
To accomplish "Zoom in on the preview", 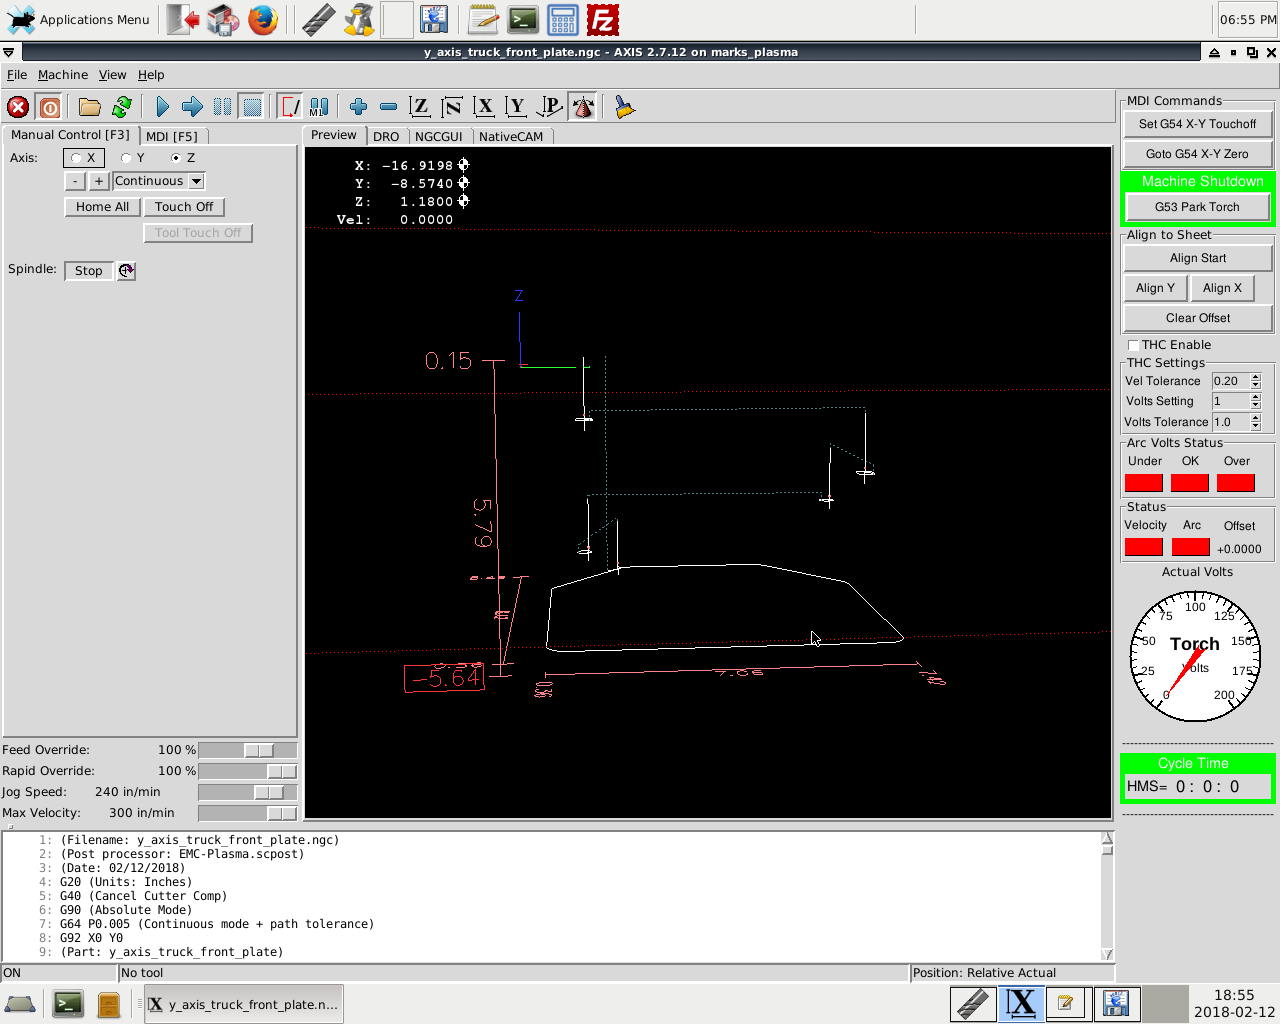I will coord(358,107).
